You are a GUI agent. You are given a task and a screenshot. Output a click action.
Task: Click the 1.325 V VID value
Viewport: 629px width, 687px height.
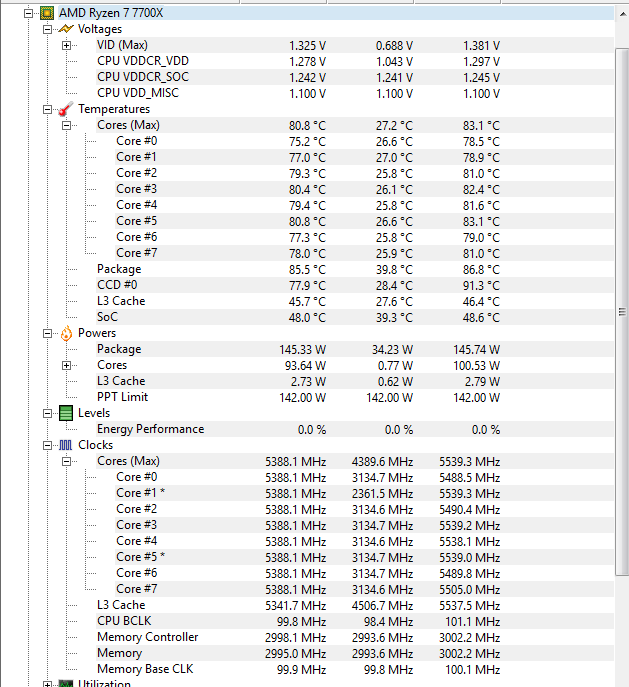[307, 46]
